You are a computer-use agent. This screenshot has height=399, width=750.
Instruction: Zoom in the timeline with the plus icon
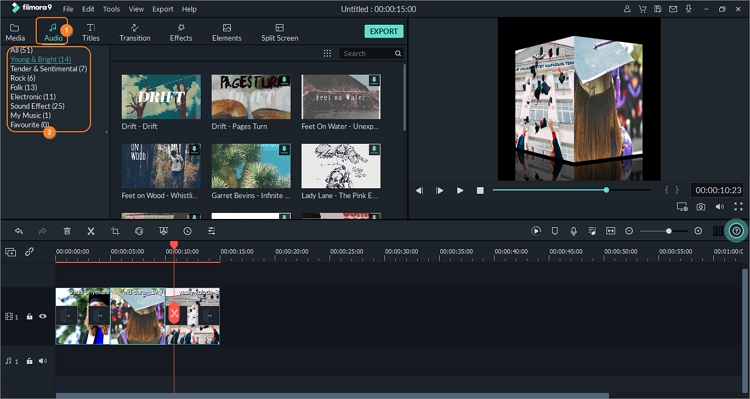(x=698, y=231)
